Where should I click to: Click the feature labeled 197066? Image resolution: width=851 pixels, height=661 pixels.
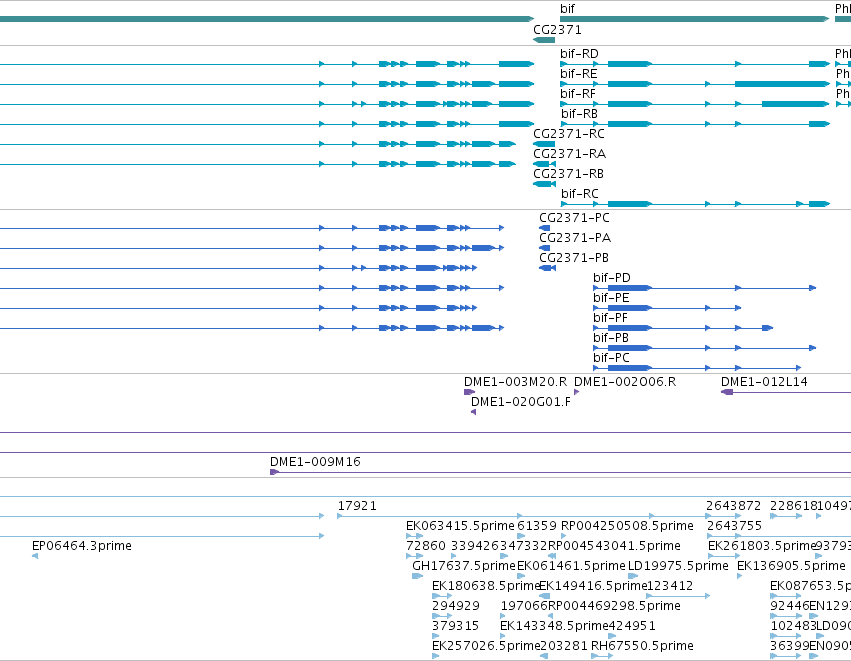pyautogui.click(x=524, y=606)
